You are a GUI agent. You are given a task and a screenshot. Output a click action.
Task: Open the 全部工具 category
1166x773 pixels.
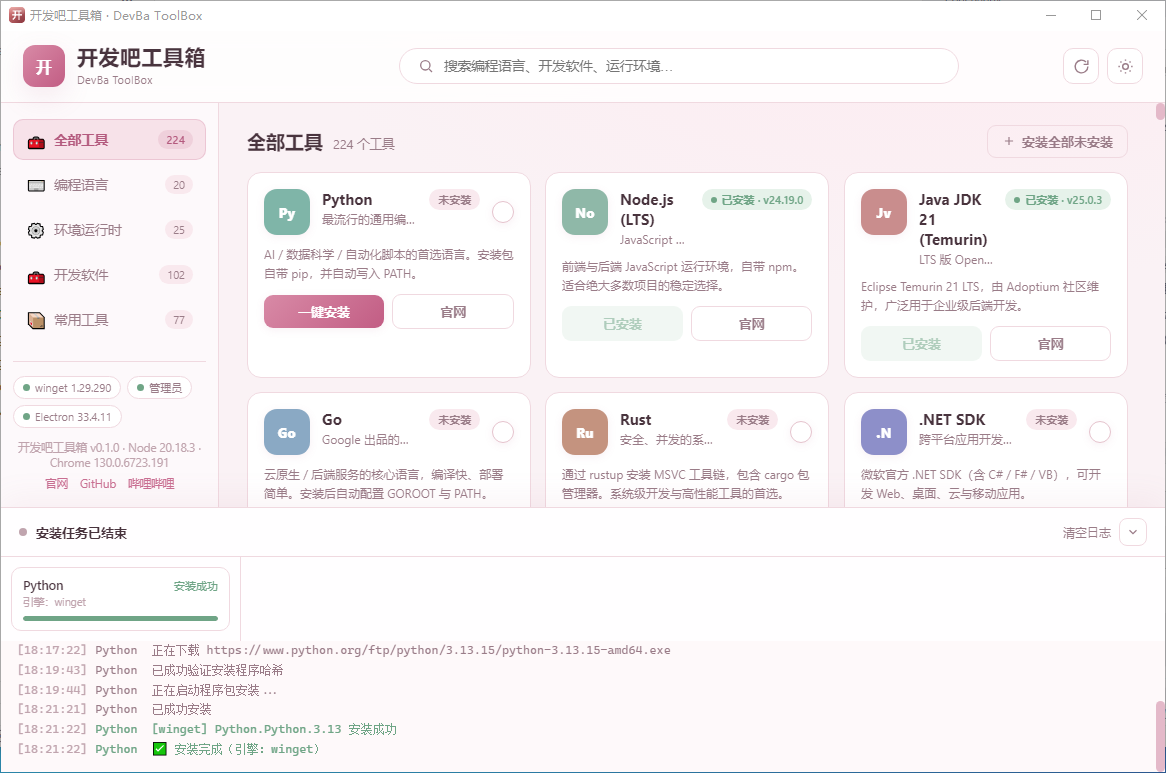[109, 140]
